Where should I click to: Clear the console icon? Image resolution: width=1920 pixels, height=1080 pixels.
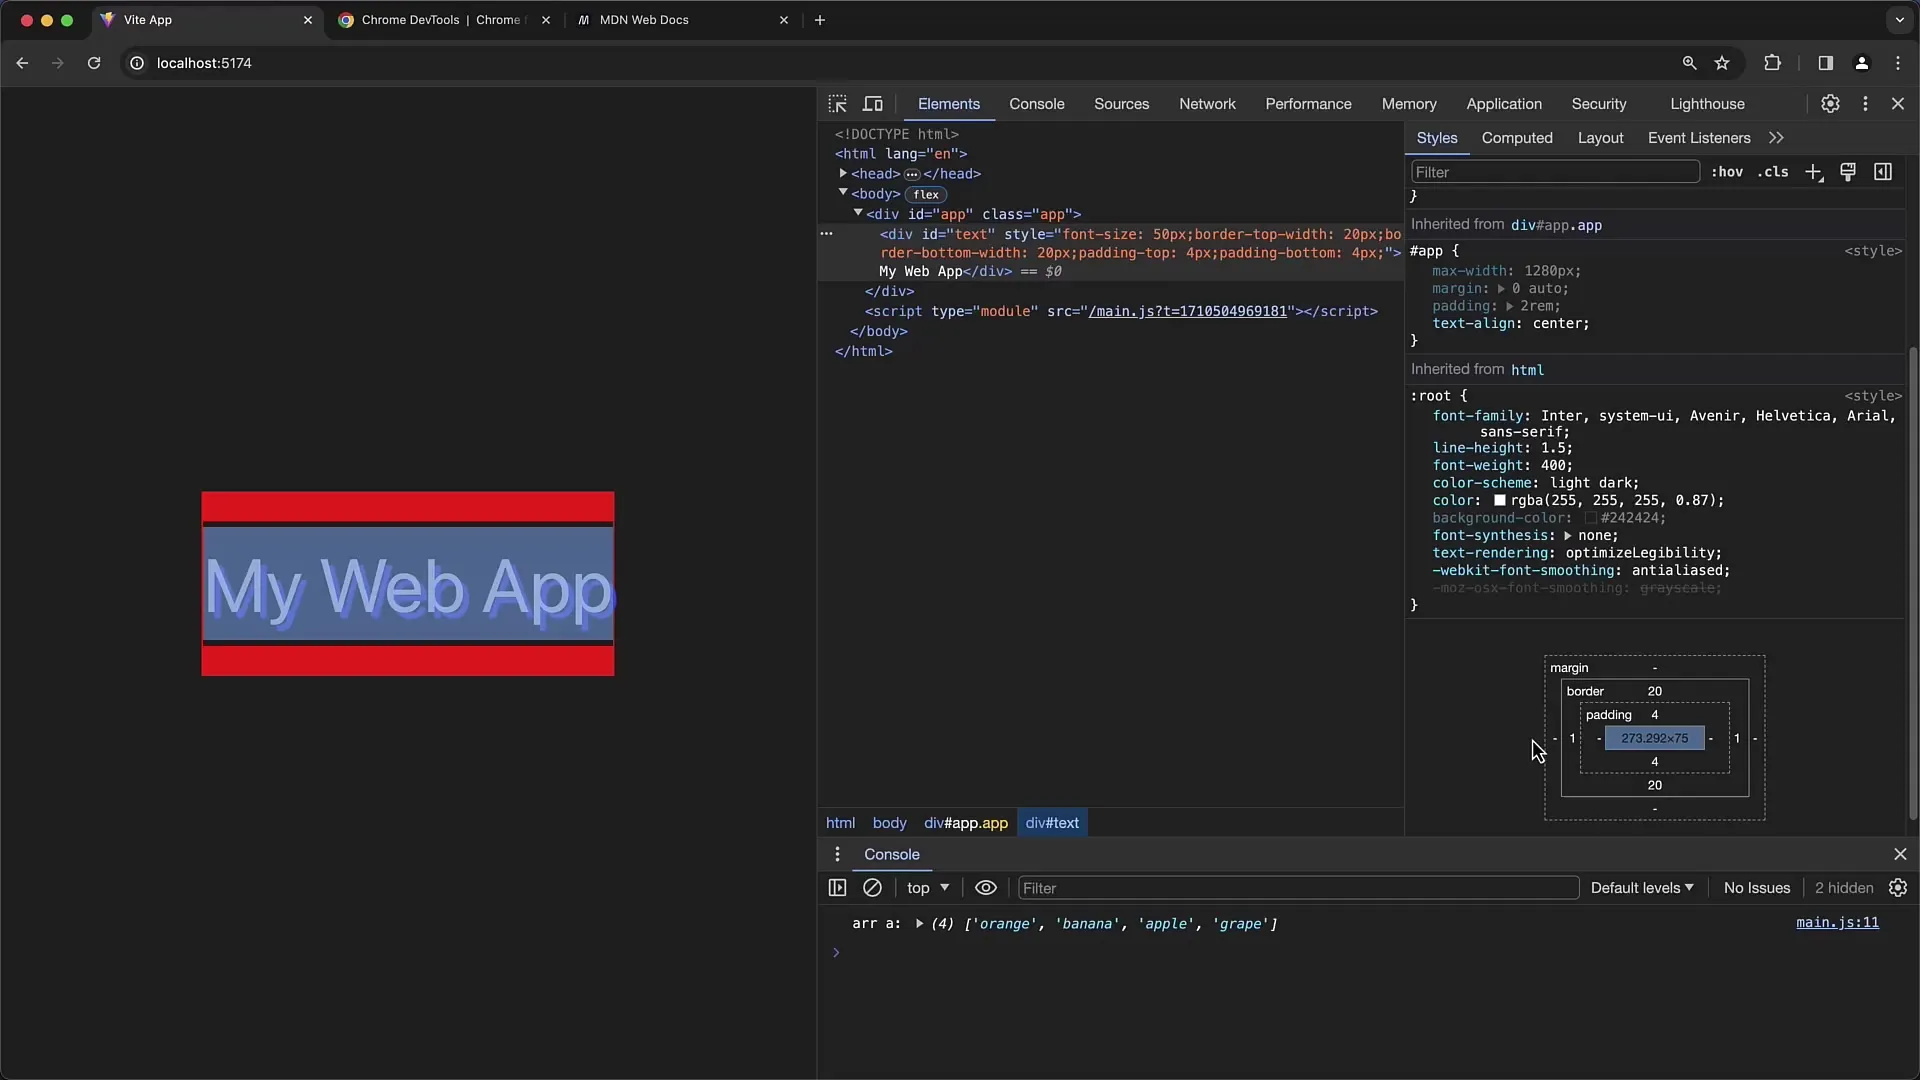coord(872,888)
